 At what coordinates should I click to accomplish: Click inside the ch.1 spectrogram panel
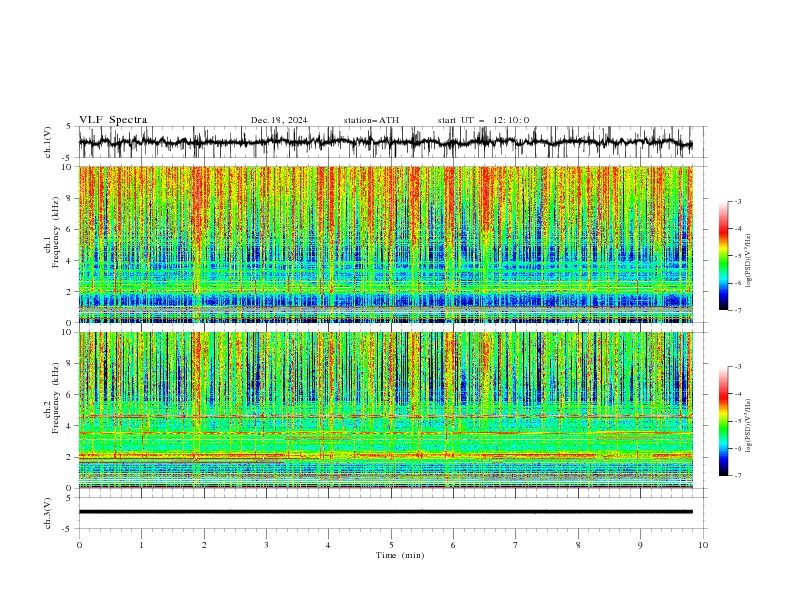pyautogui.click(x=385, y=244)
